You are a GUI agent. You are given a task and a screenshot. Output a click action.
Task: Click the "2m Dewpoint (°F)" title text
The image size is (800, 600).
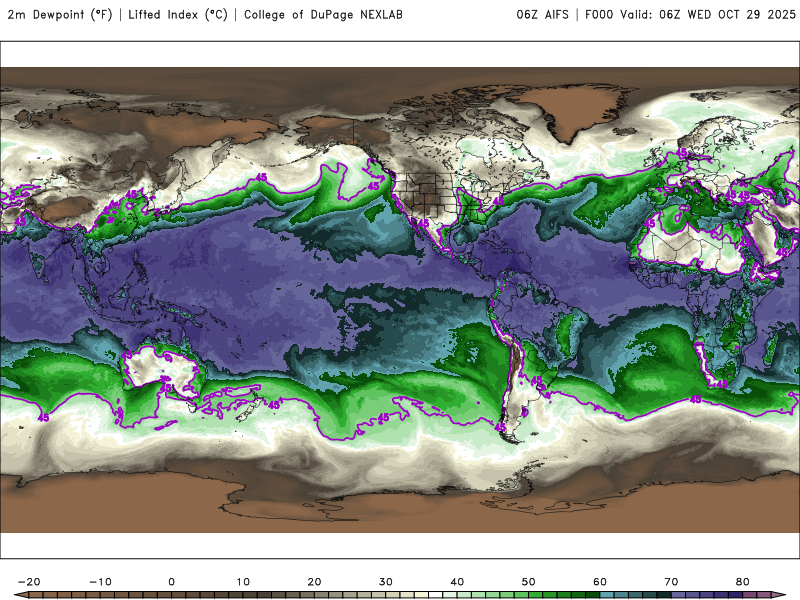tap(60, 14)
